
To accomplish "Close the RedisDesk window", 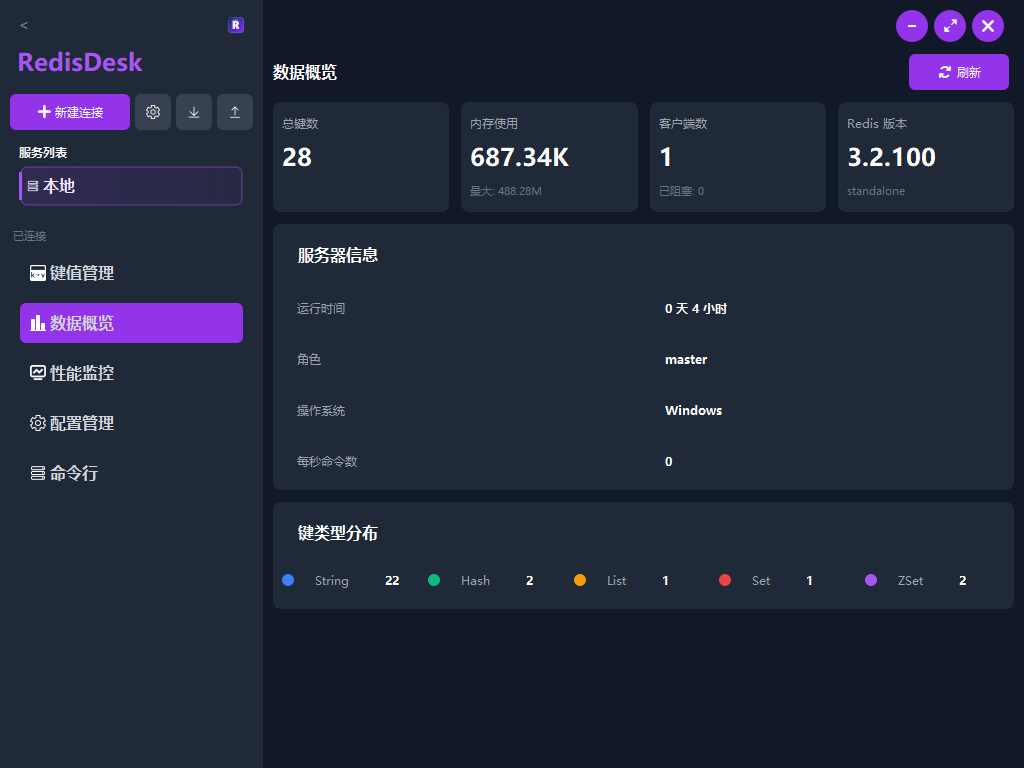I will (988, 26).
